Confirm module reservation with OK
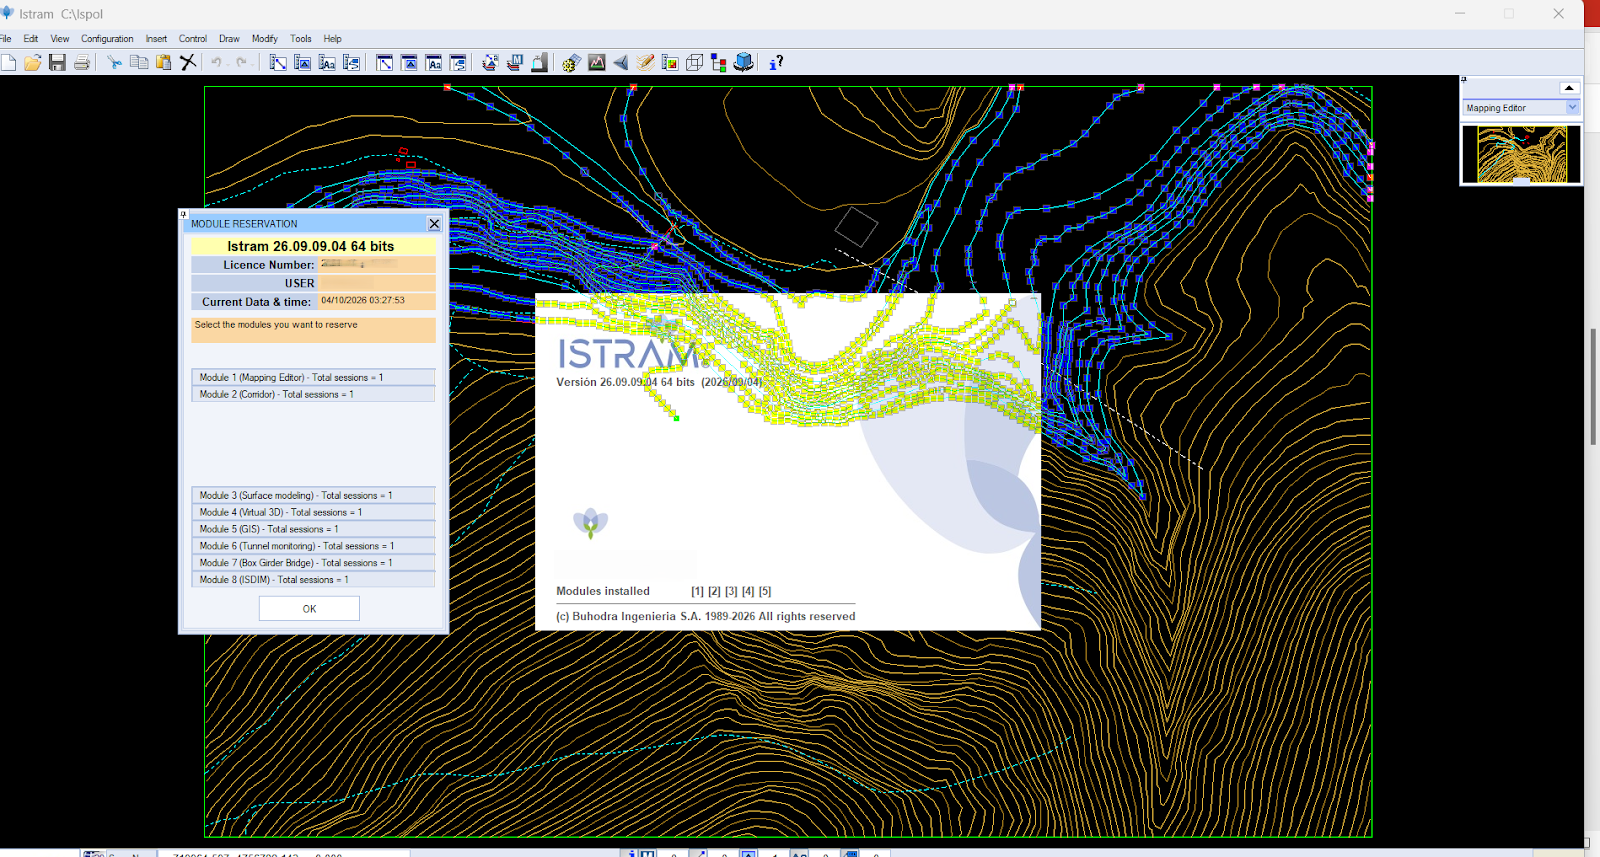The height and width of the screenshot is (857, 1600). pyautogui.click(x=309, y=608)
